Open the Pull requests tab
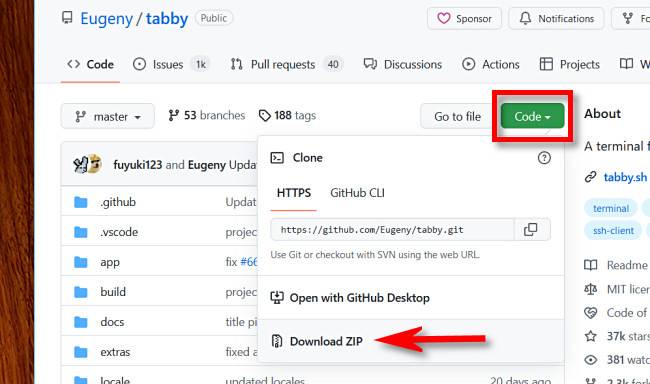Image resolution: width=650 pixels, height=384 pixels. coord(286,64)
